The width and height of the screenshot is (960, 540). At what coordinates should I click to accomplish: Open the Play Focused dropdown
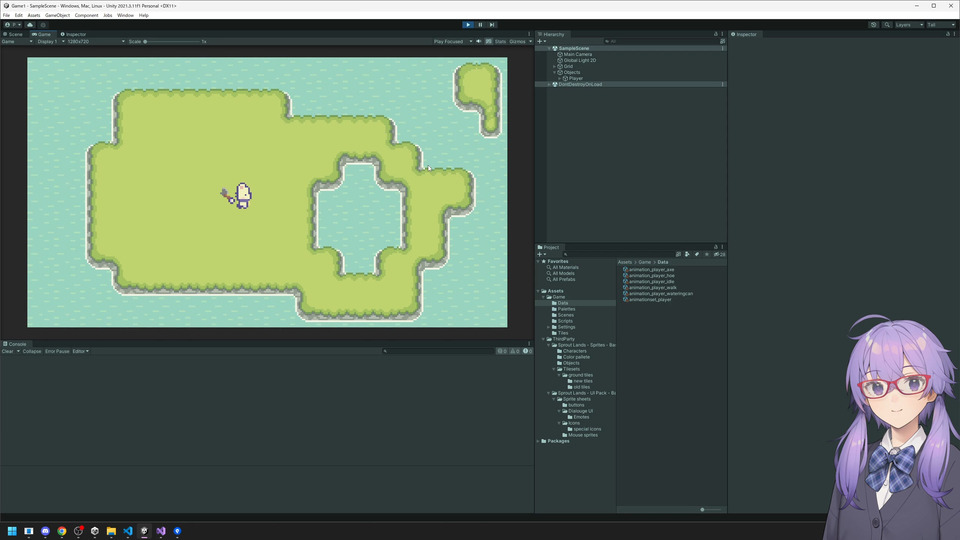tap(452, 42)
